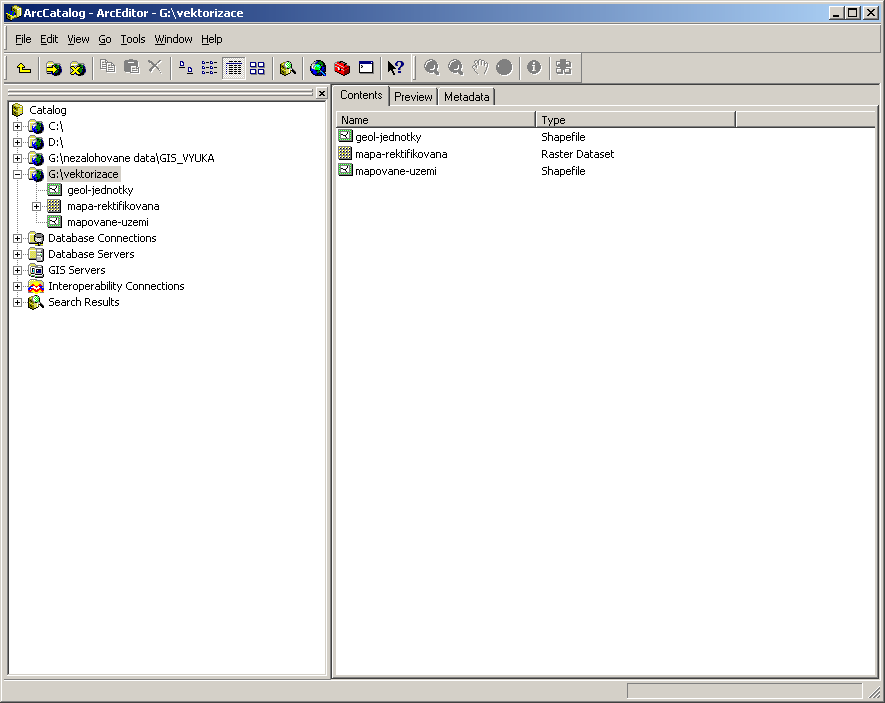The image size is (885, 703).
Task: Expand G:\nezalohovane data\GIS_VYUKA folder node
Action: point(17,159)
